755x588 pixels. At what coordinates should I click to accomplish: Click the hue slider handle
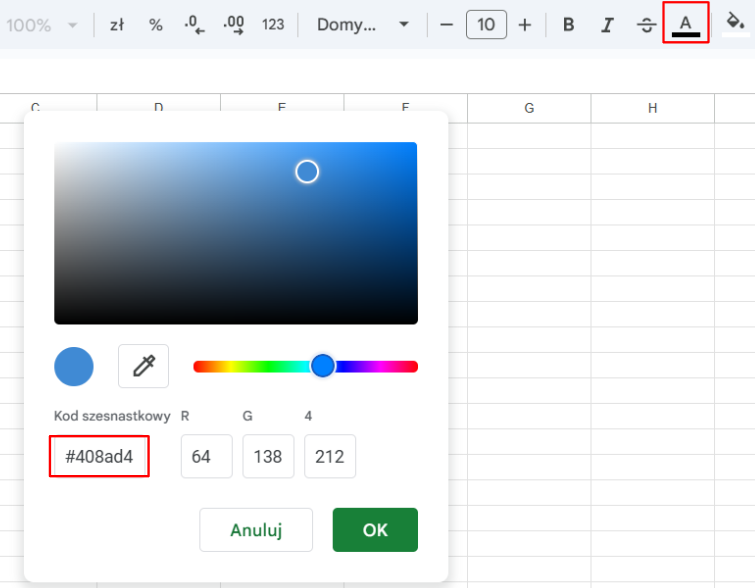(x=323, y=366)
